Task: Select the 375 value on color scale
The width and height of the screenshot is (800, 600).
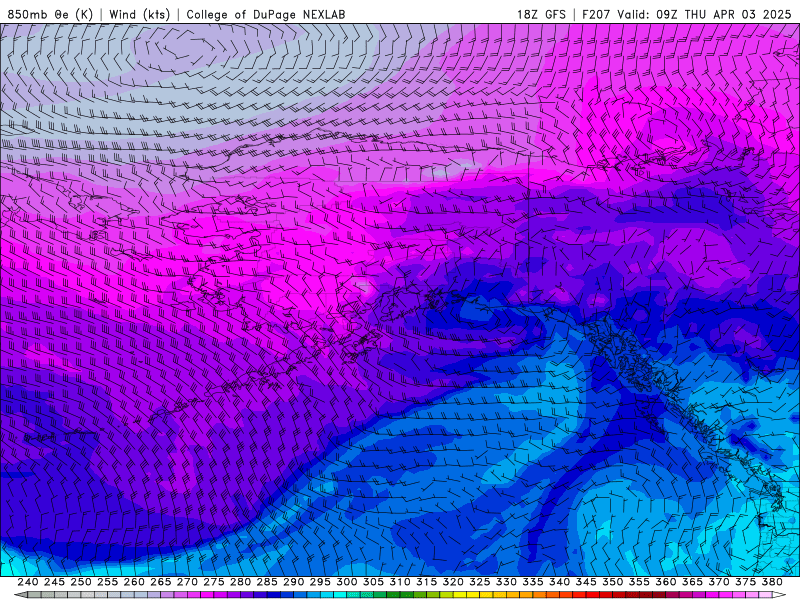Action: [745, 582]
